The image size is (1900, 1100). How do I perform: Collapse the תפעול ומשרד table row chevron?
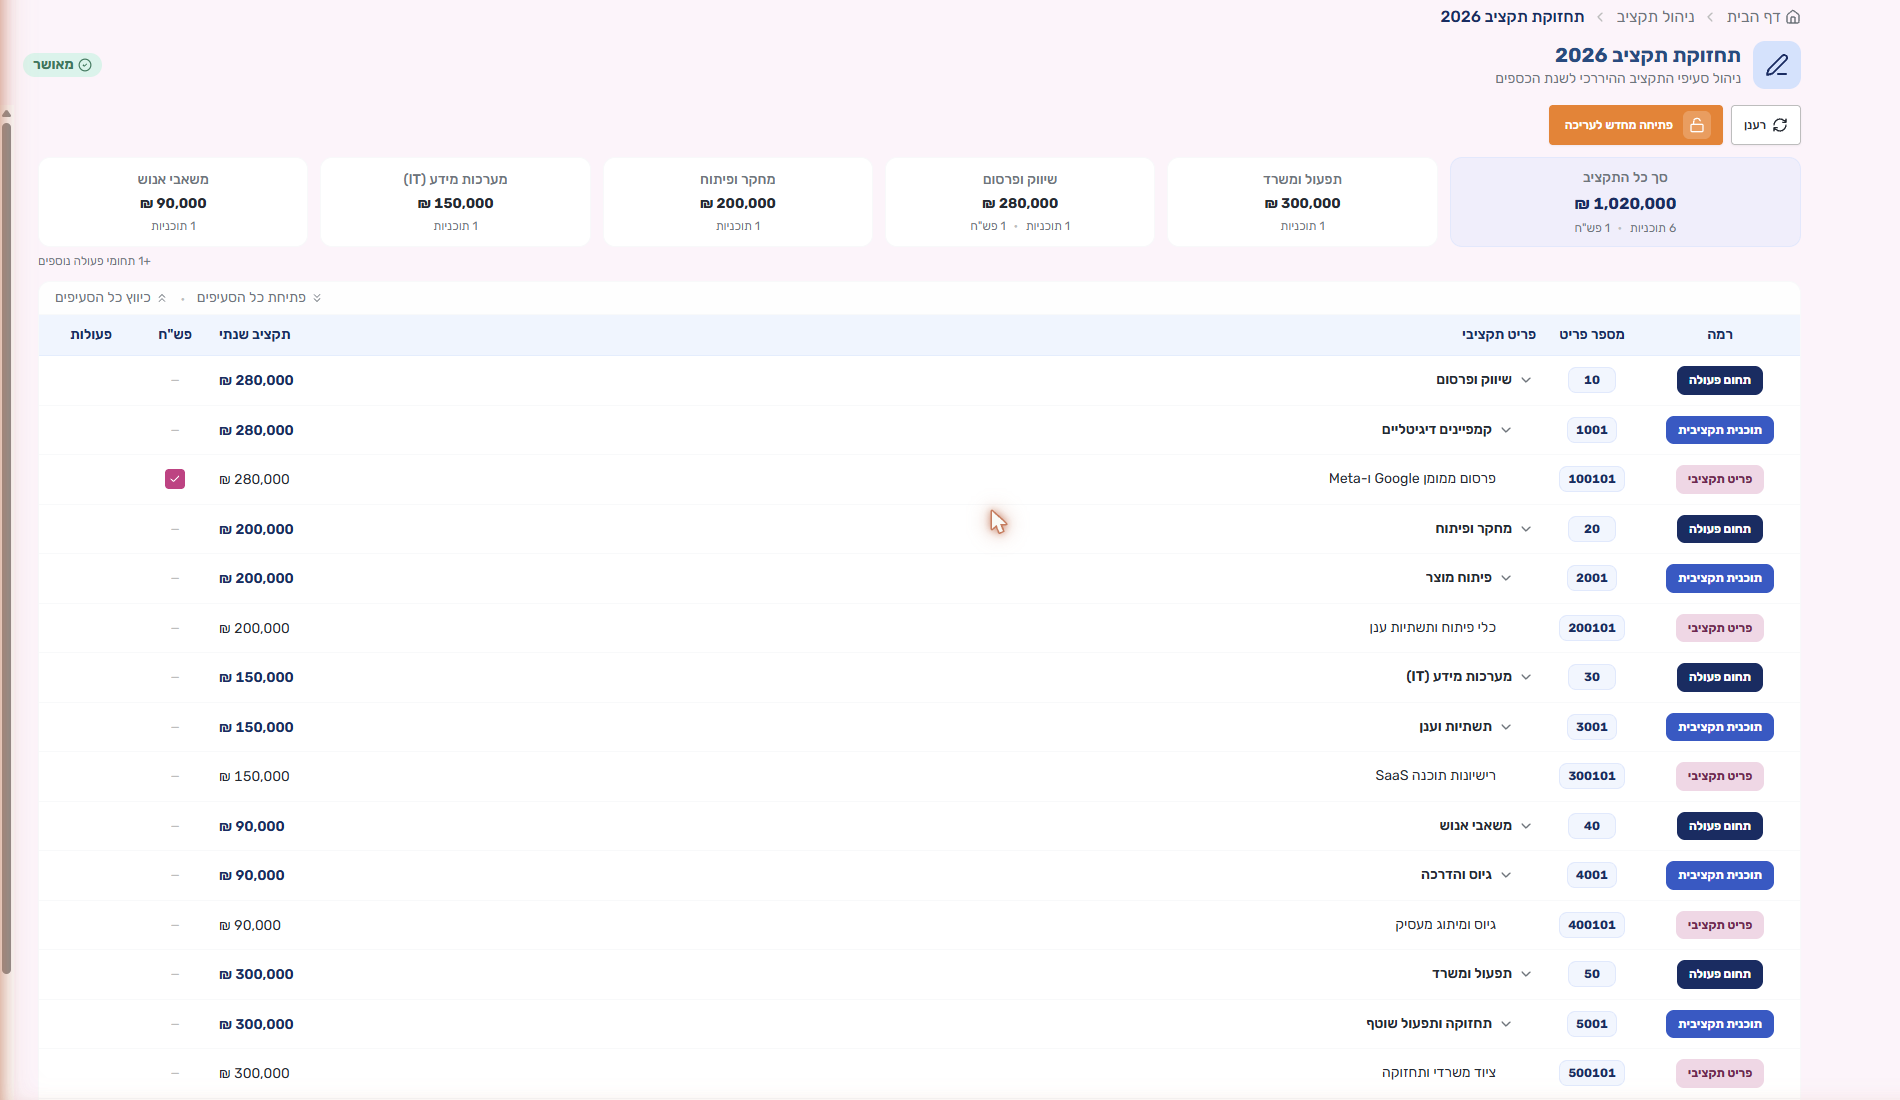pos(1526,974)
